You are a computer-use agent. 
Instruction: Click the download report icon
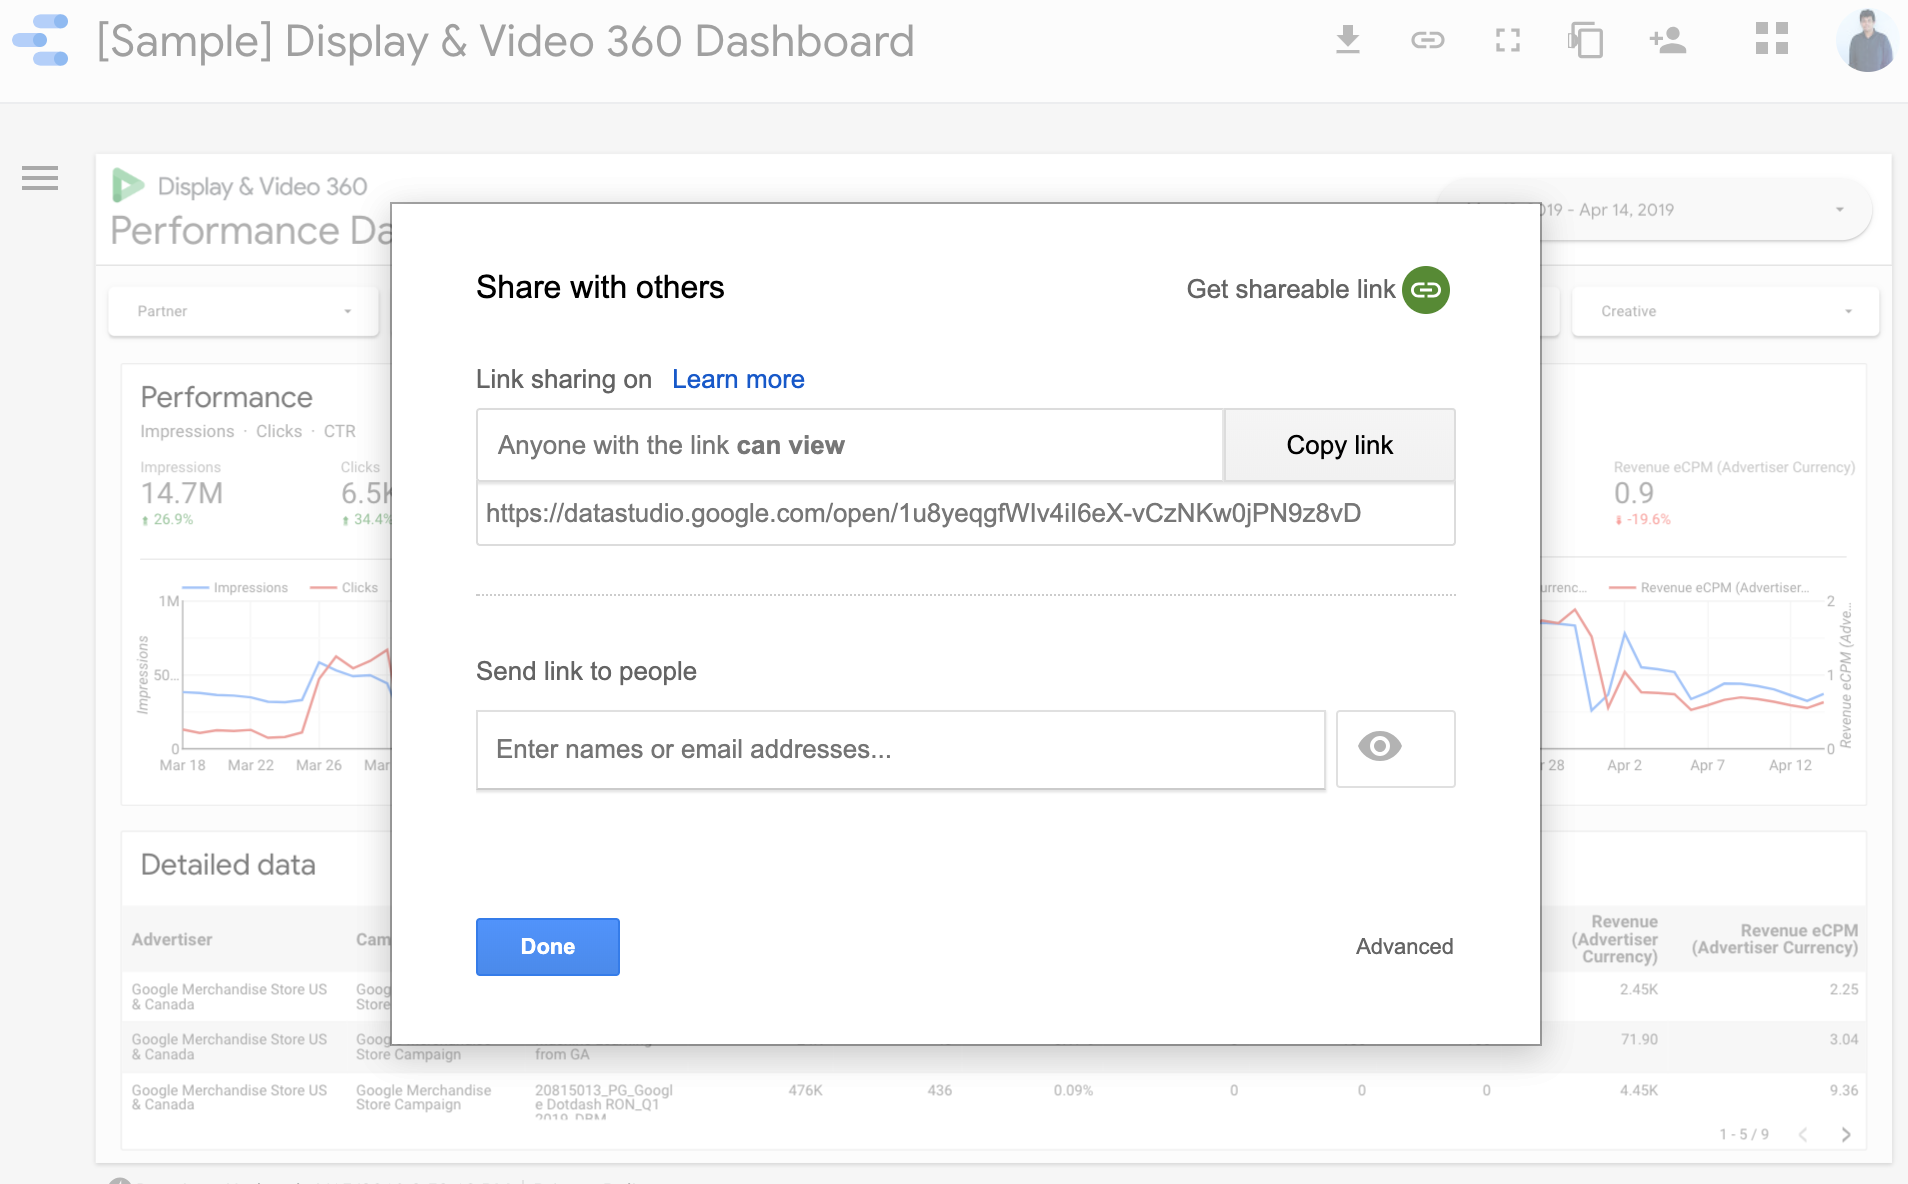[1349, 40]
